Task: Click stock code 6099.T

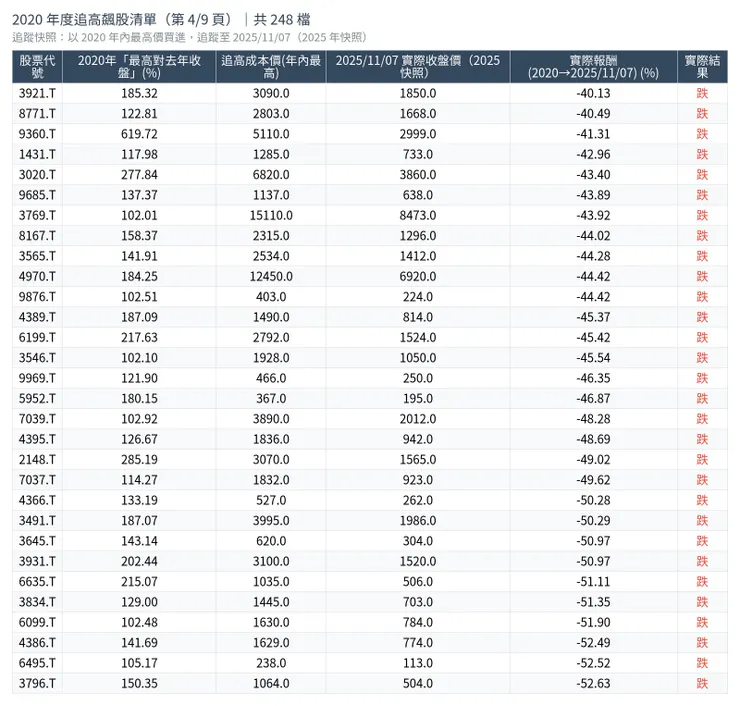Action: pos(37,622)
